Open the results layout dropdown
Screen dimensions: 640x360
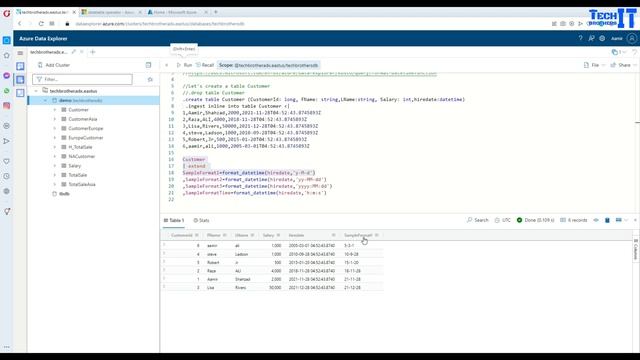point(621,220)
